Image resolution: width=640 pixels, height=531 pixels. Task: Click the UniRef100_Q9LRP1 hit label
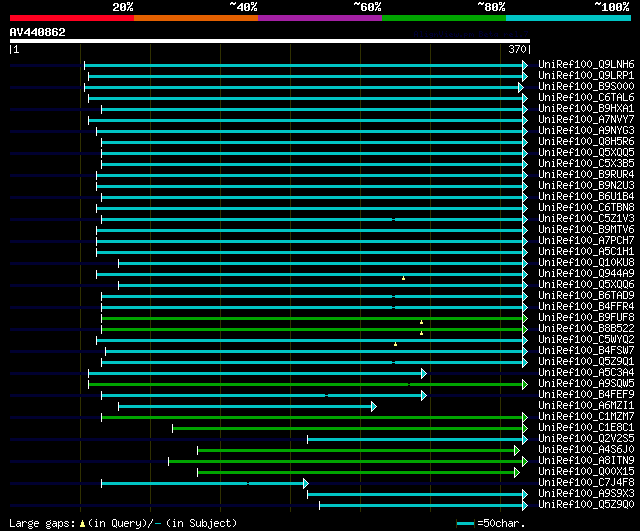pyautogui.click(x=586, y=76)
